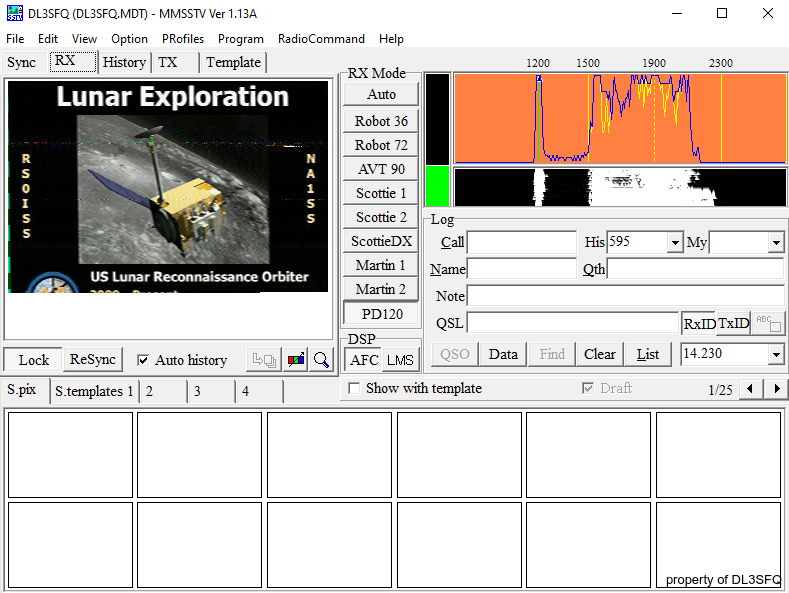Select Scottie 2 RX mode
The height and width of the screenshot is (593, 789).
click(x=381, y=217)
